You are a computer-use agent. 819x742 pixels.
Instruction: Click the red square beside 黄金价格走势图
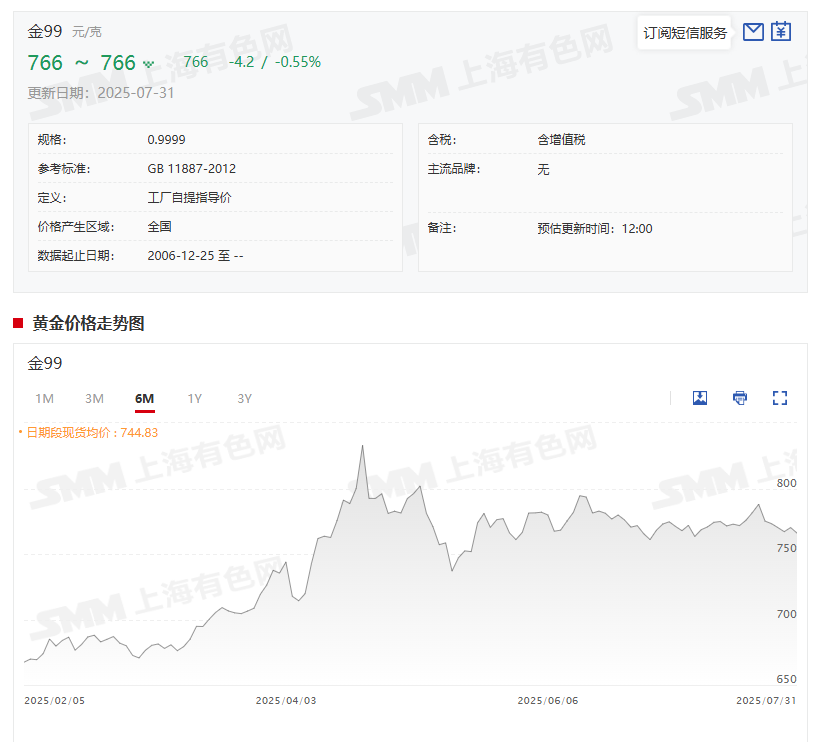coord(18,323)
